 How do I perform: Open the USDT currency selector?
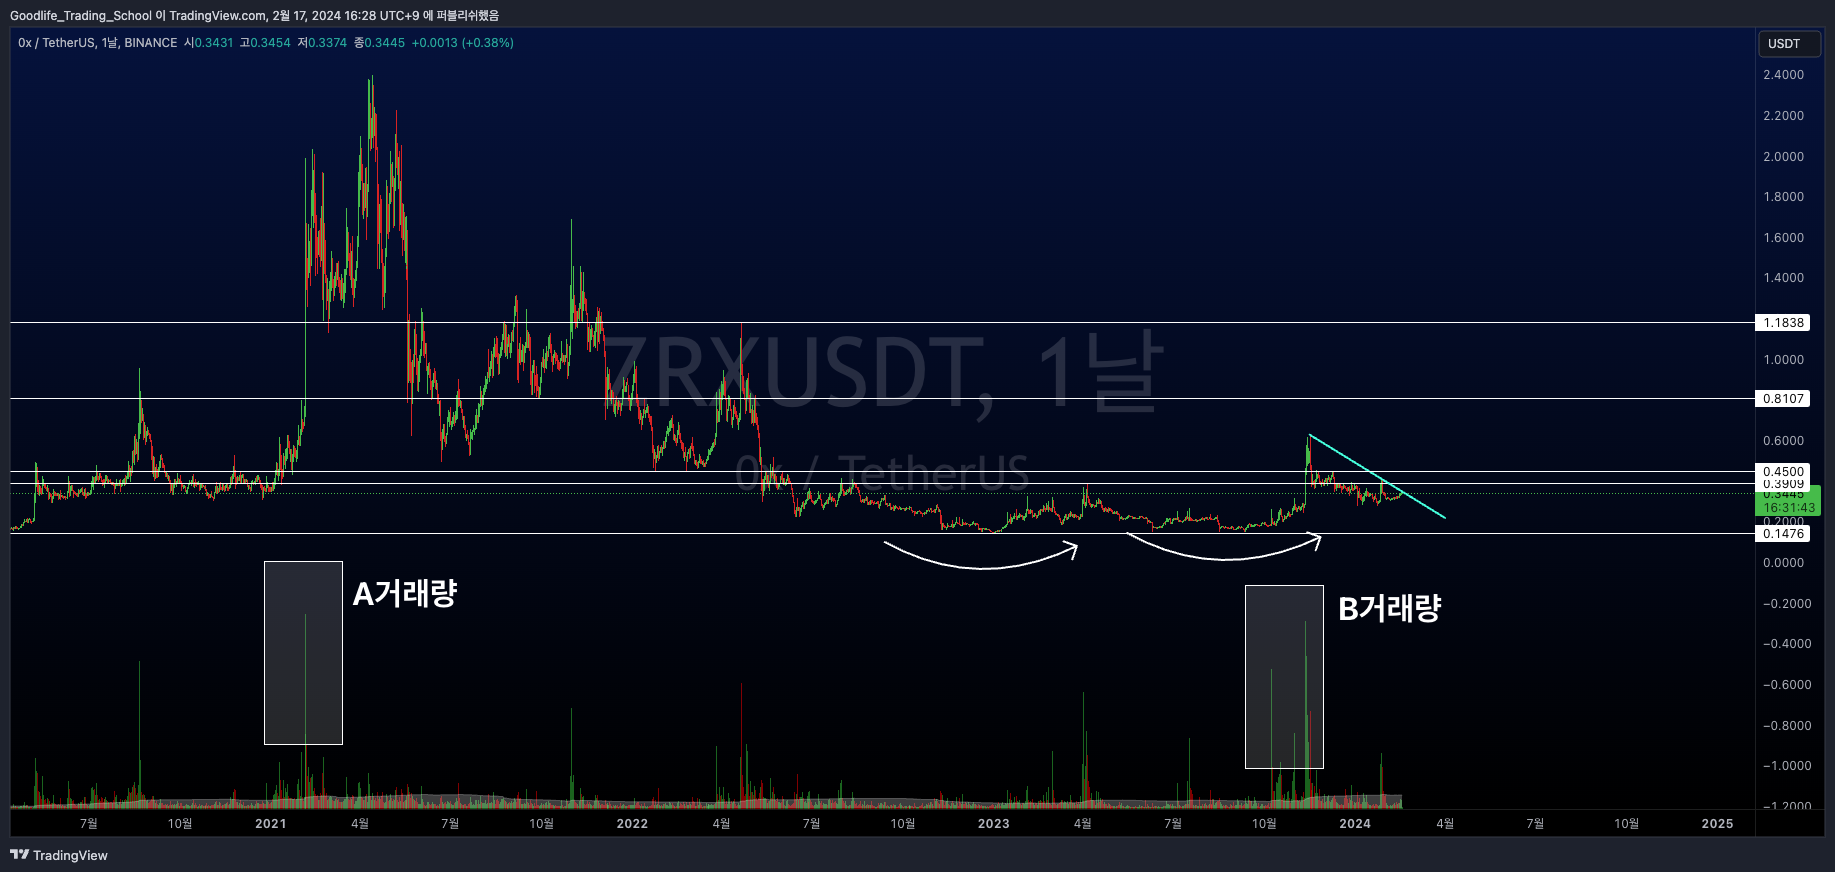point(1789,44)
